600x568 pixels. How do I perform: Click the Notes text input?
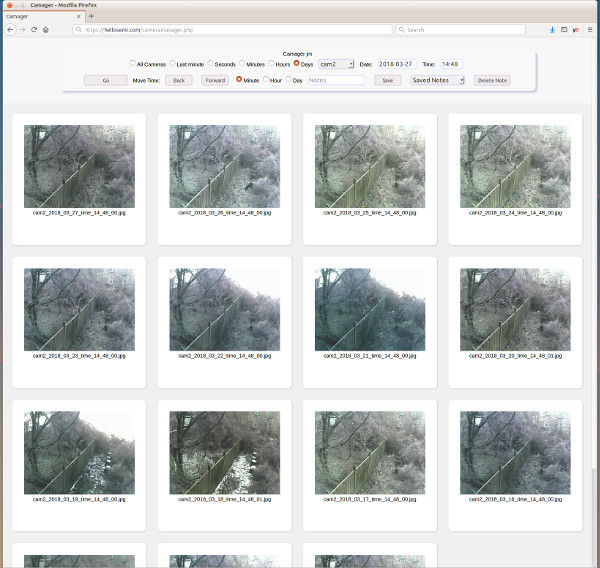(336, 80)
